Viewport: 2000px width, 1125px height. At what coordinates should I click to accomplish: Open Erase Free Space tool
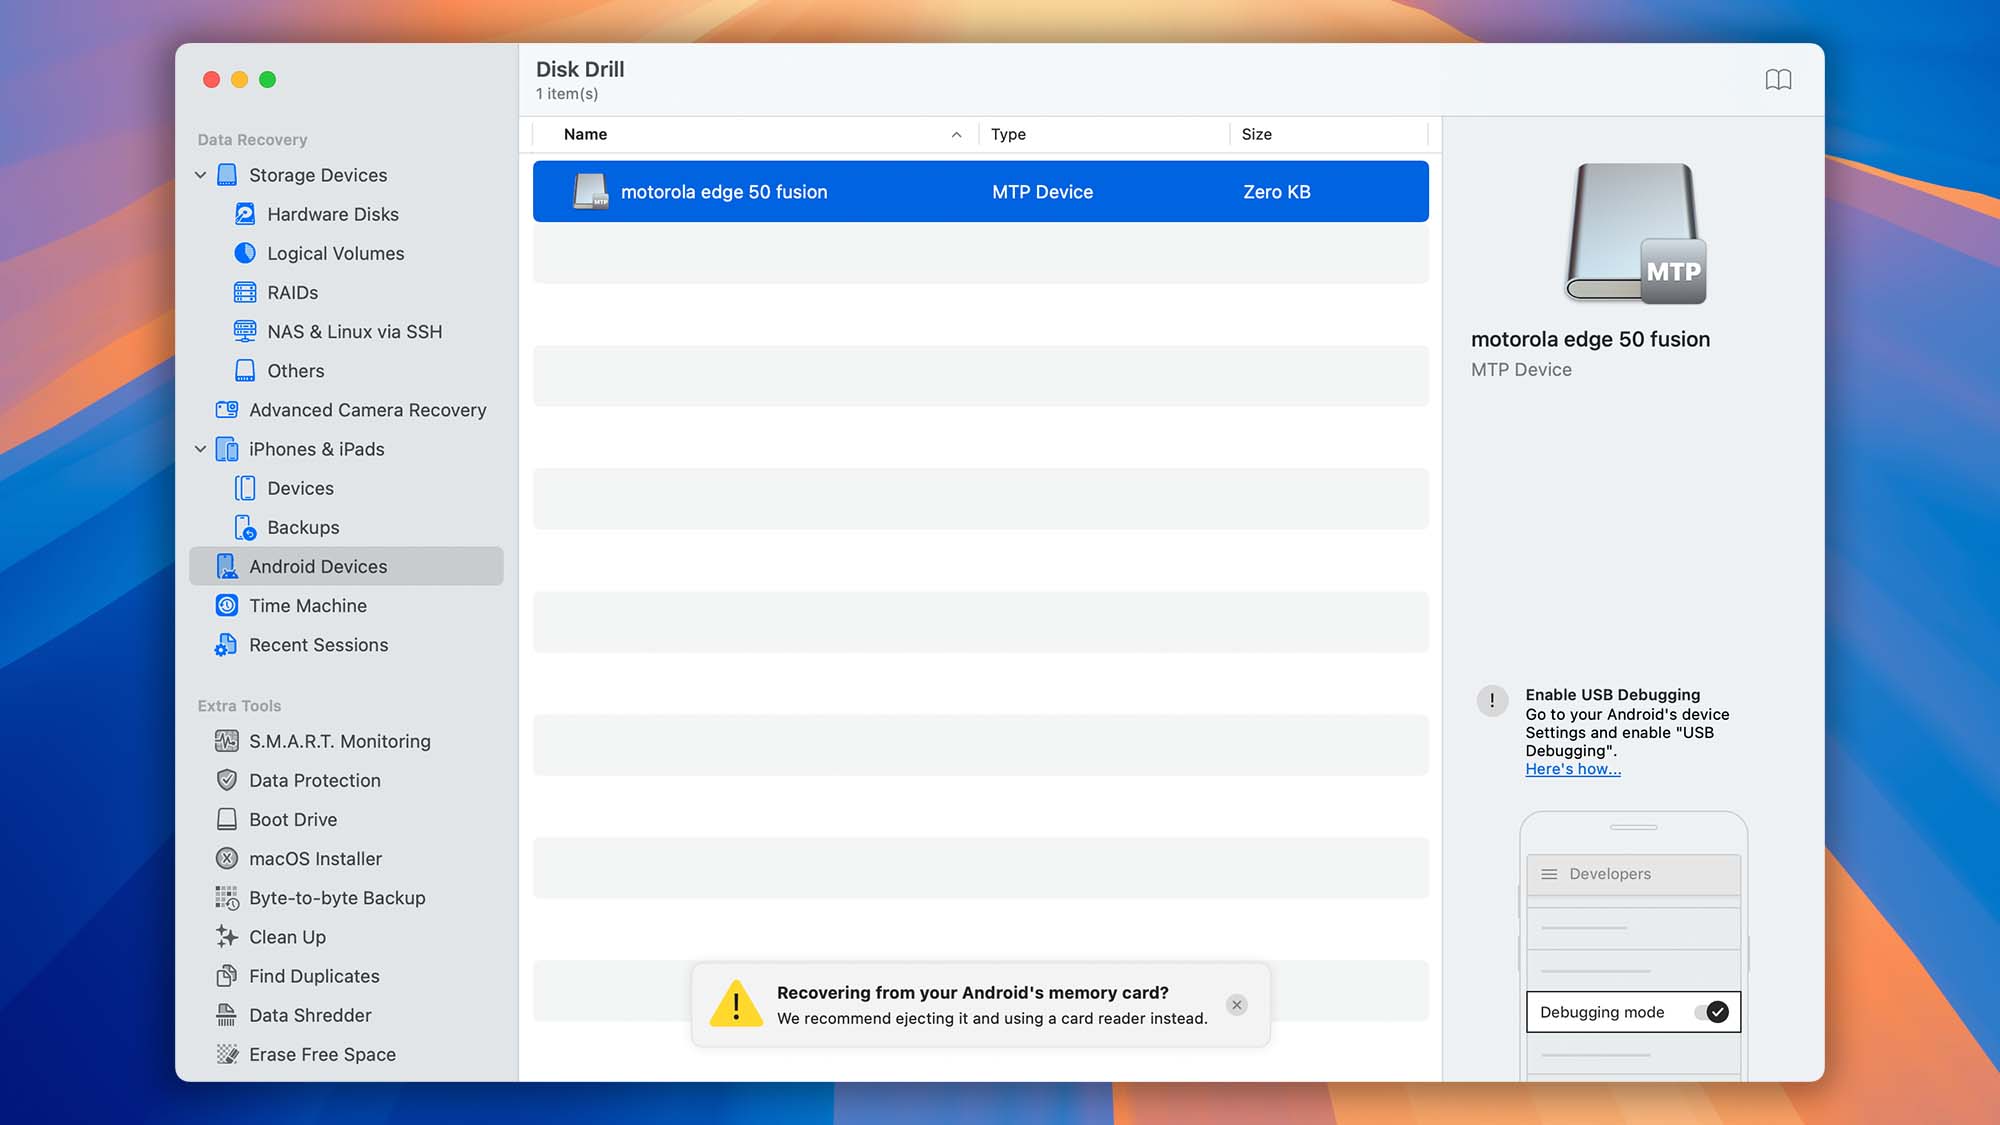coord(346,1054)
